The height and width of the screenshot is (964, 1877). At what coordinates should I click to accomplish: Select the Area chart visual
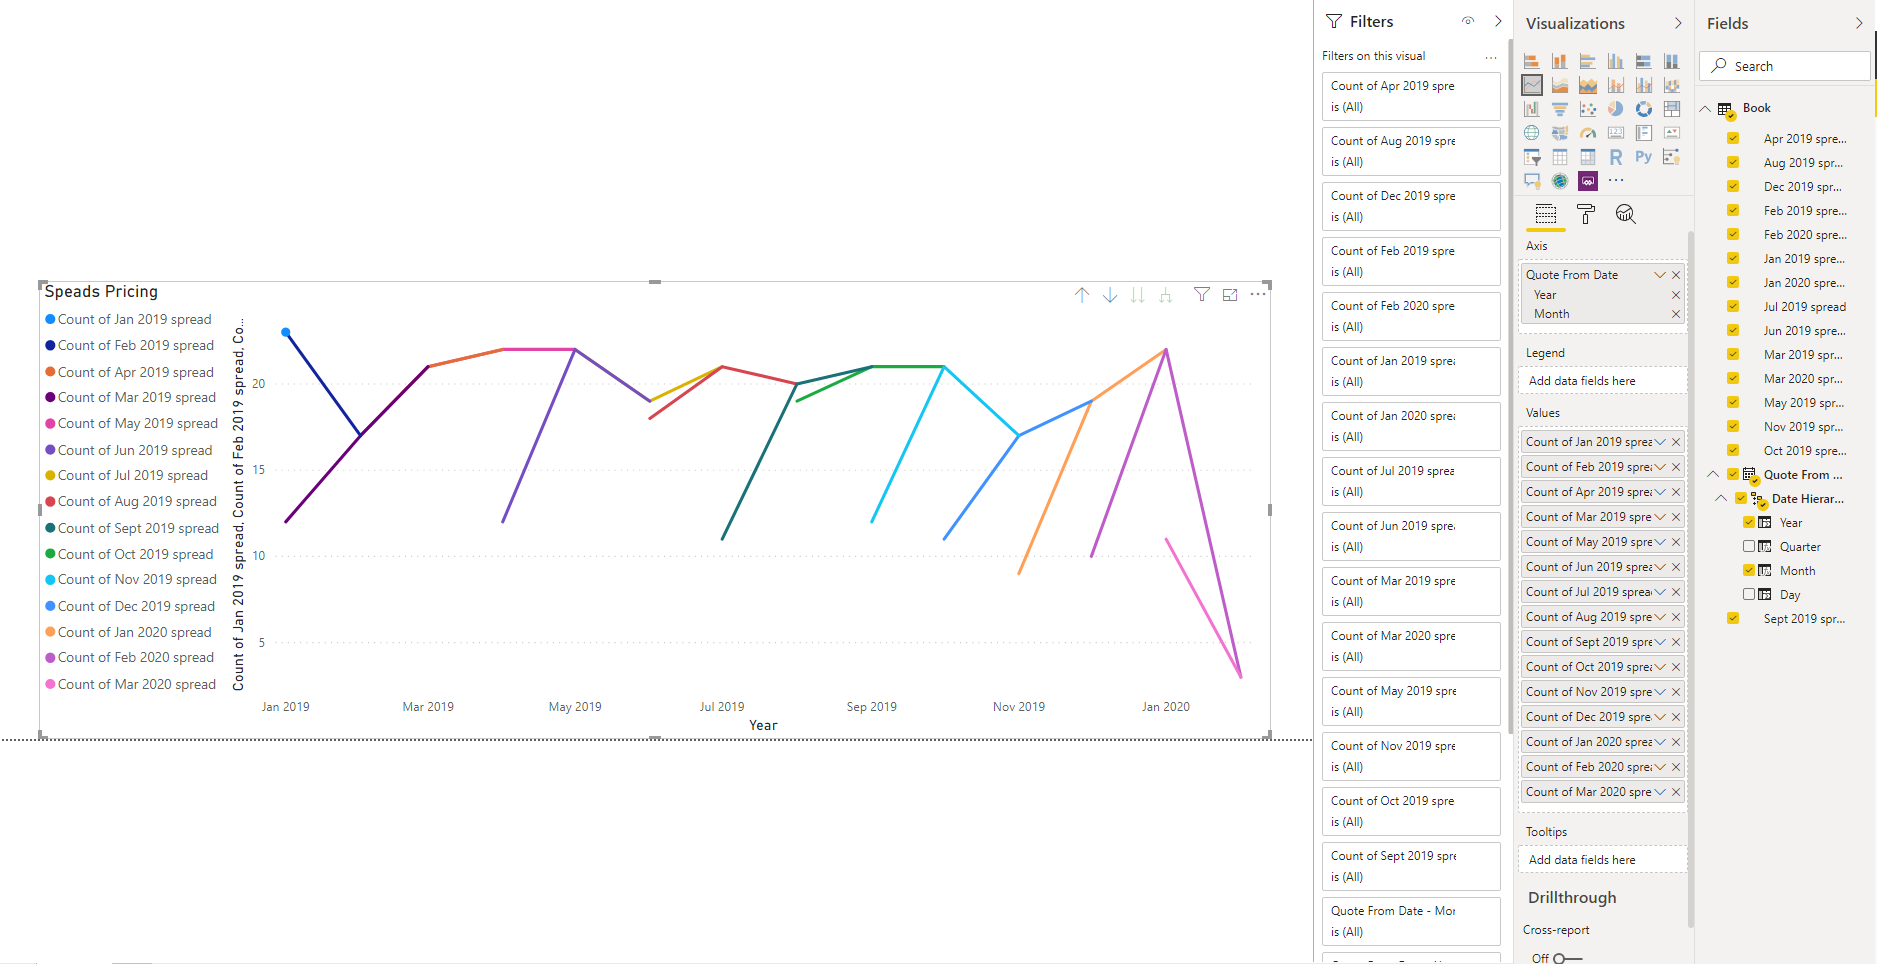[1559, 85]
